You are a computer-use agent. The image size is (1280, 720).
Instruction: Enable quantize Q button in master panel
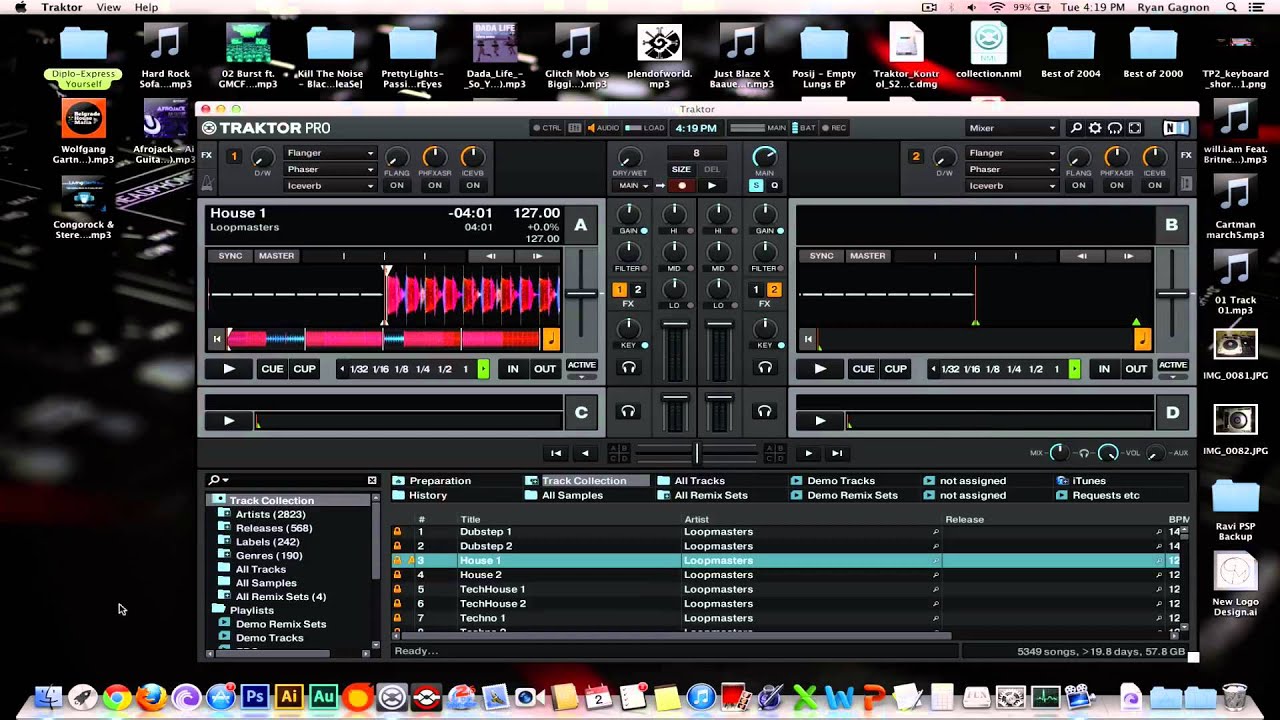coord(774,185)
